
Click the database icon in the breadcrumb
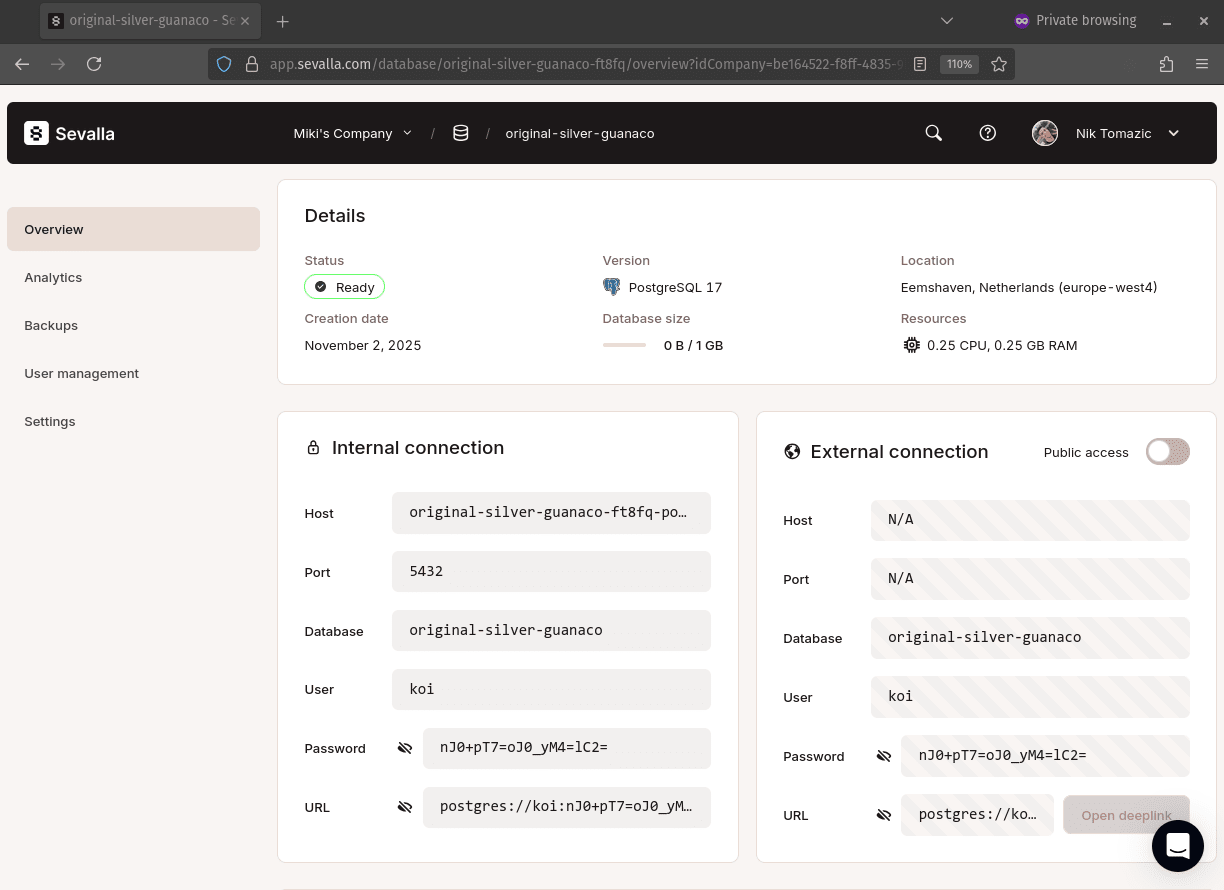pos(460,132)
